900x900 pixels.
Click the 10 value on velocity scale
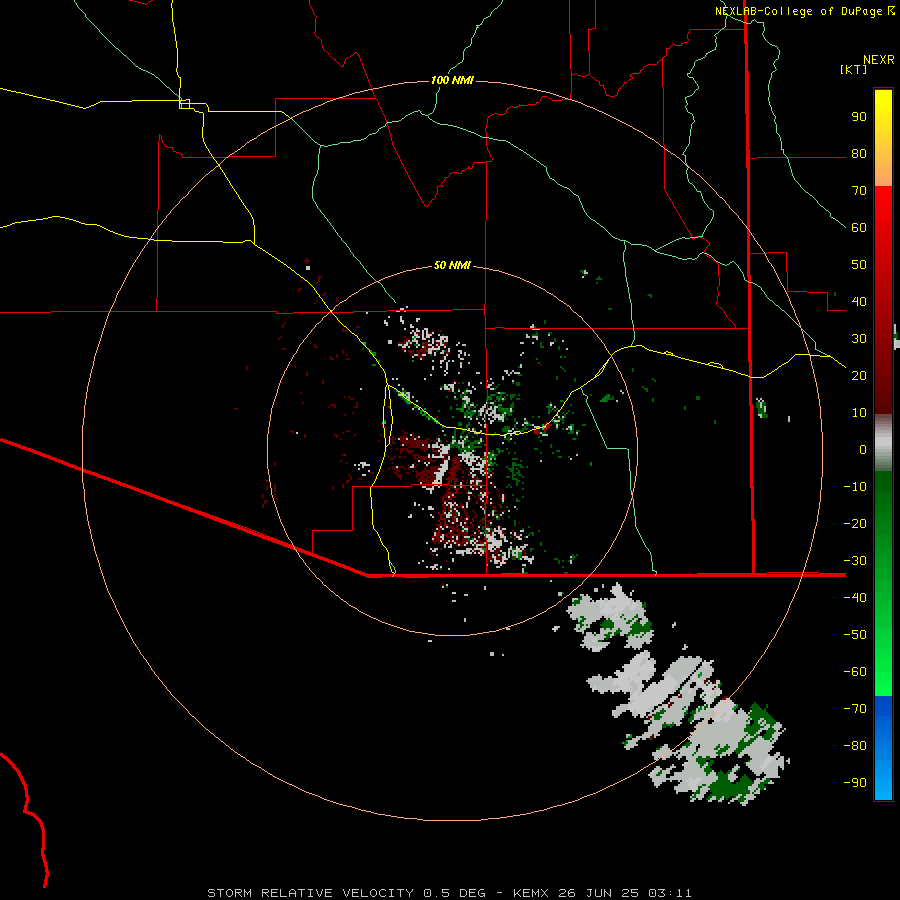click(859, 413)
